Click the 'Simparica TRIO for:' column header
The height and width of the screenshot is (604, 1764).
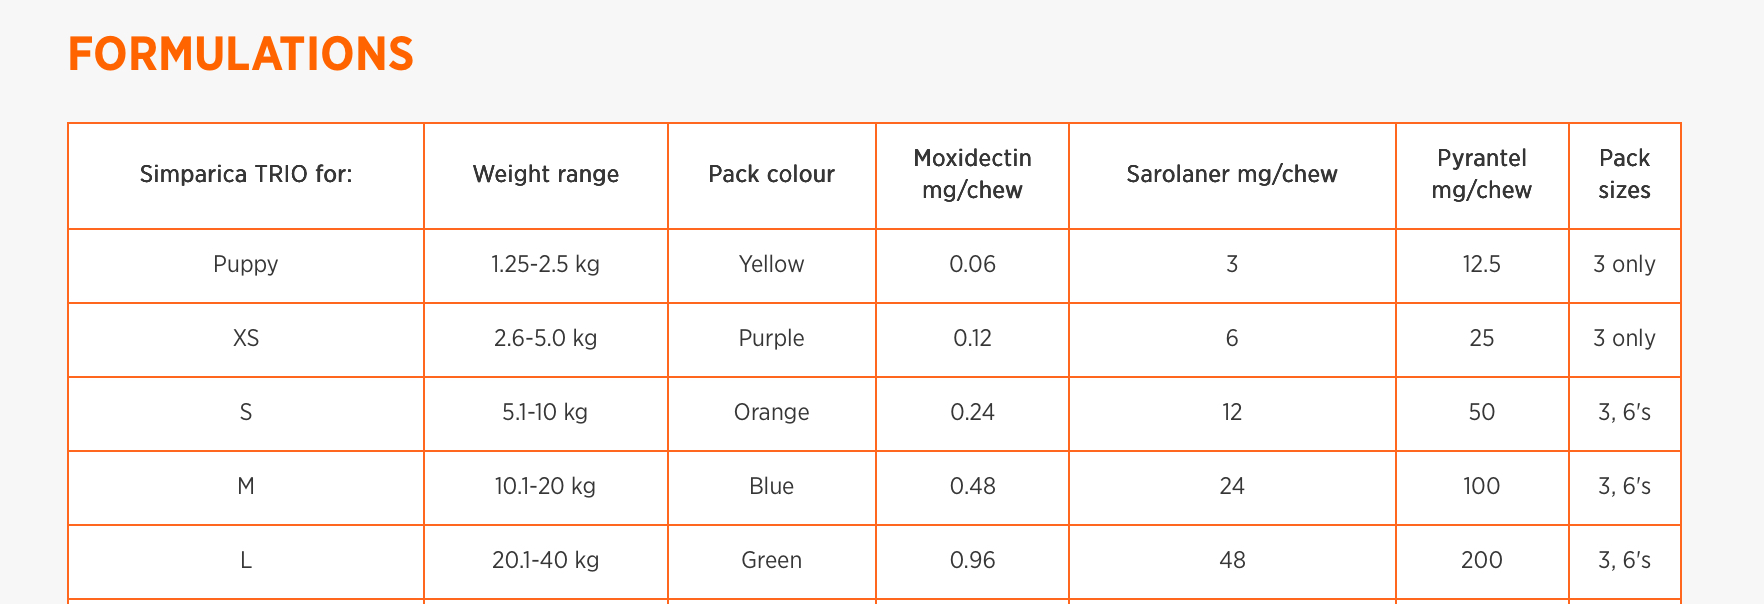click(x=246, y=174)
